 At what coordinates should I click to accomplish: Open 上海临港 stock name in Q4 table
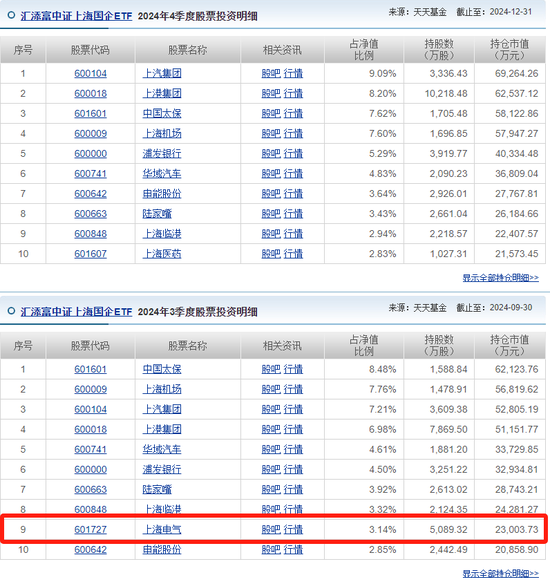[162, 234]
